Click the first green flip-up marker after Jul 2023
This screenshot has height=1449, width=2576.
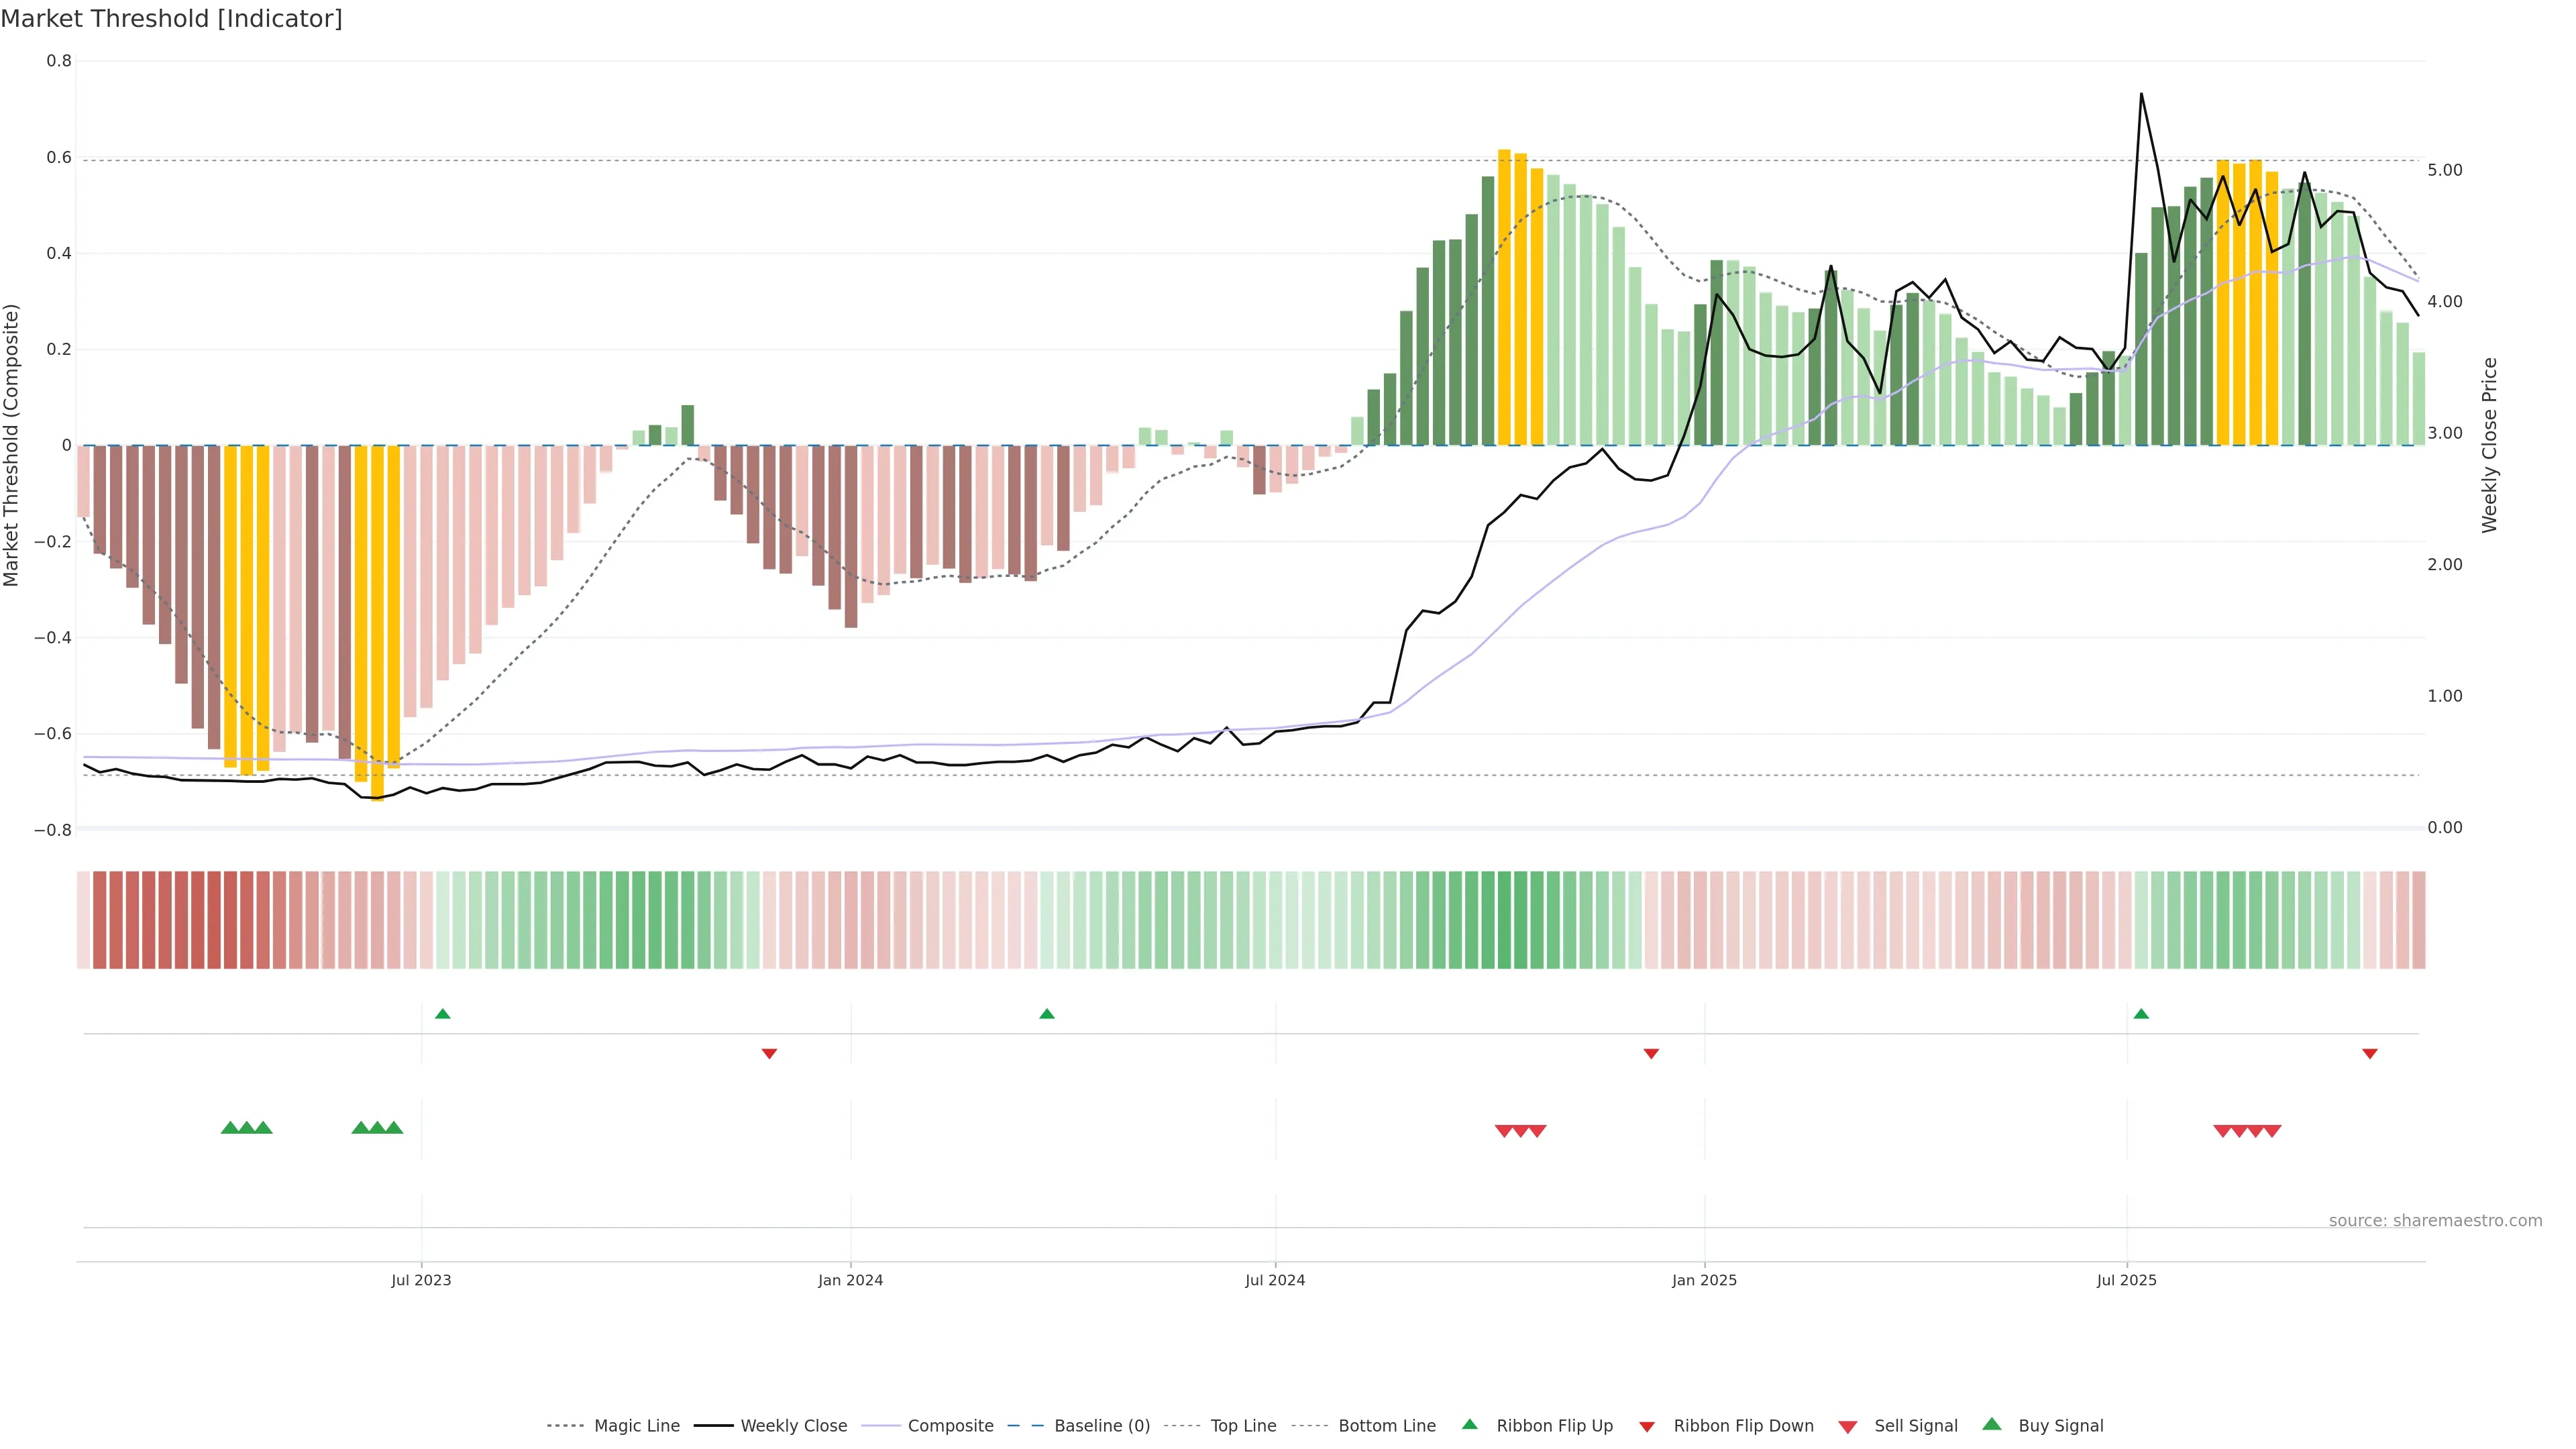click(x=443, y=1014)
